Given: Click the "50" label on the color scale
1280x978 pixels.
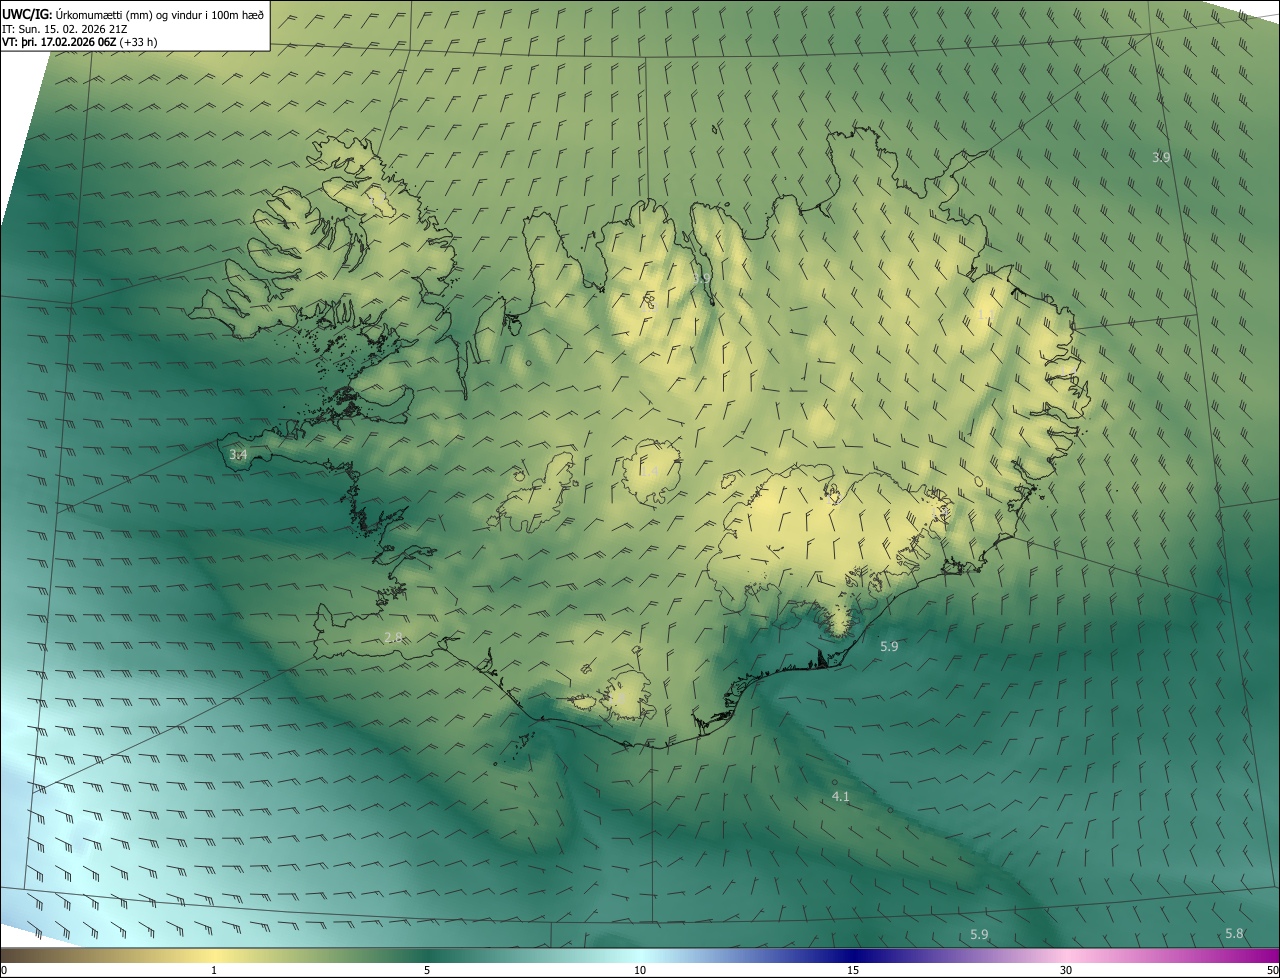Looking at the screenshot, I should (1272, 971).
